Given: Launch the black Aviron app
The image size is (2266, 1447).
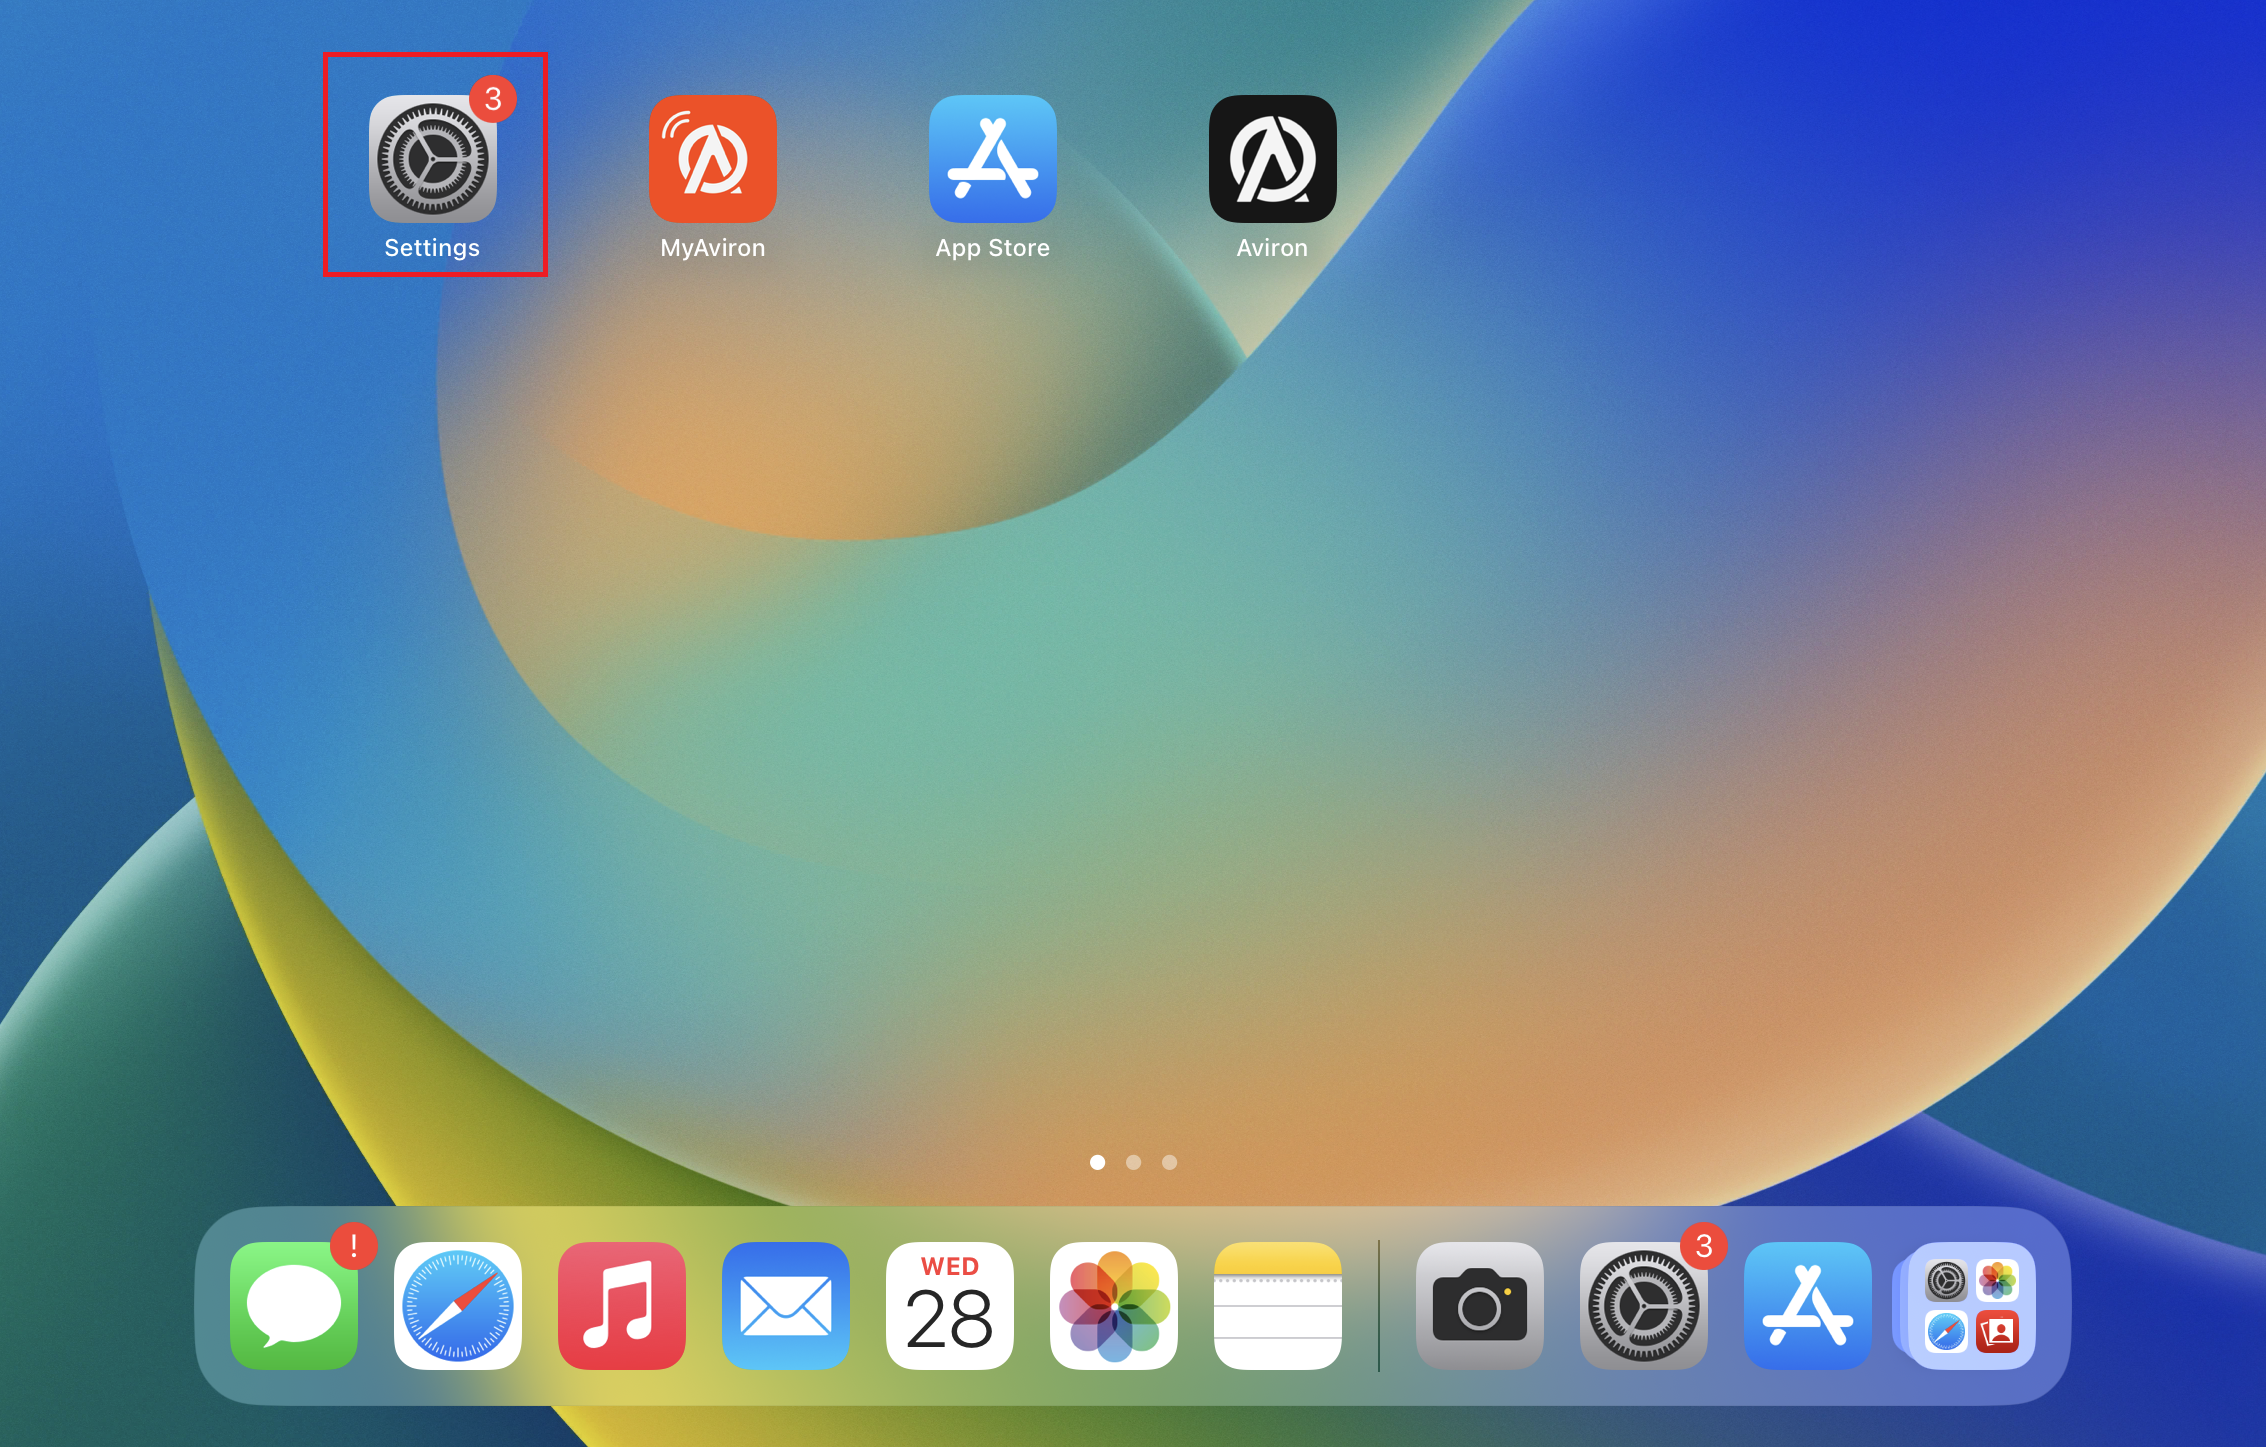Looking at the screenshot, I should 1273,159.
